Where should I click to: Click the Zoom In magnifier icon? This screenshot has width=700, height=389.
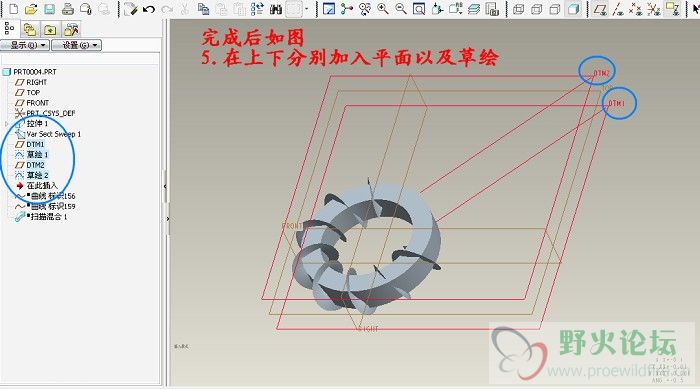point(383,9)
